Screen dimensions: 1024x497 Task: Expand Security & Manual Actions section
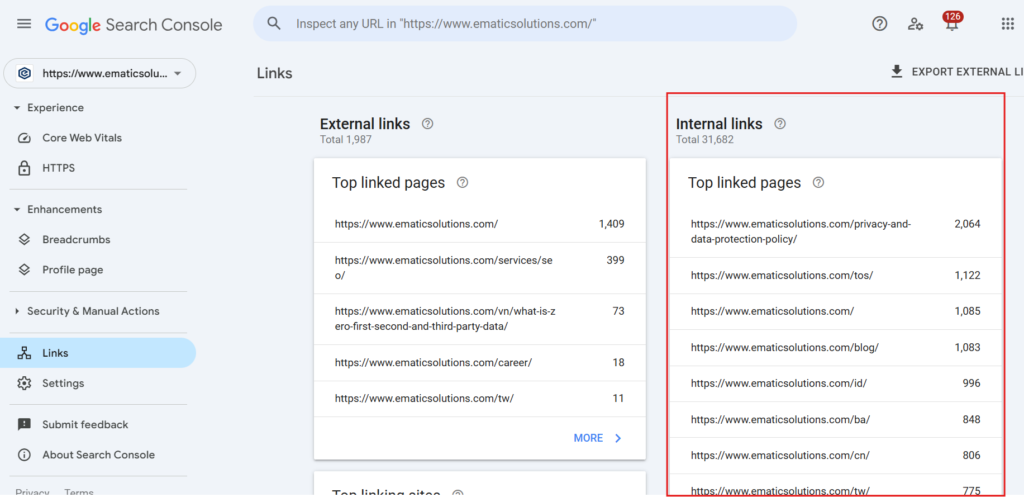pos(17,312)
